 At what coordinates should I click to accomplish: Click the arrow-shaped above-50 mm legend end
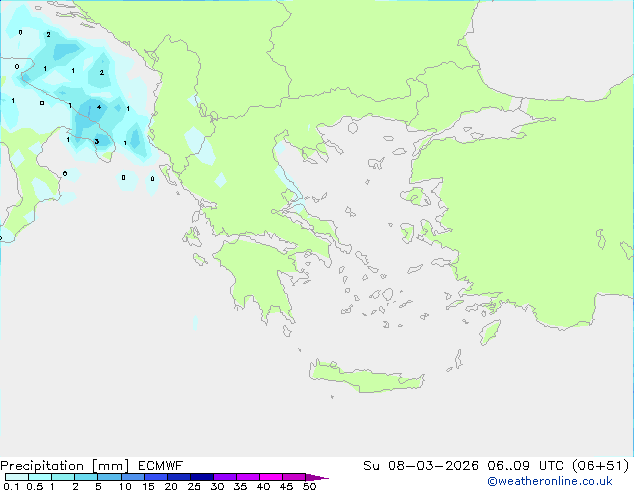pyautogui.click(x=317, y=477)
